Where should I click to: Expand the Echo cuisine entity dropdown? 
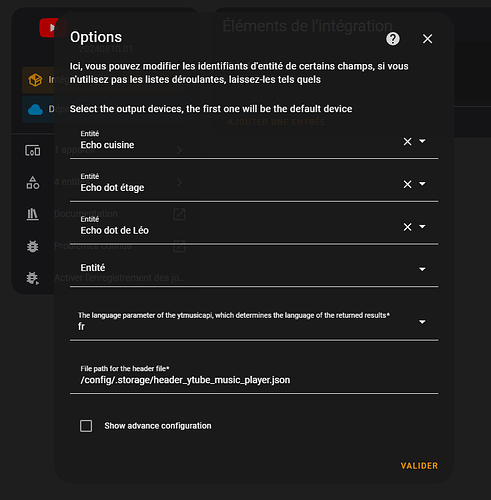(422, 141)
